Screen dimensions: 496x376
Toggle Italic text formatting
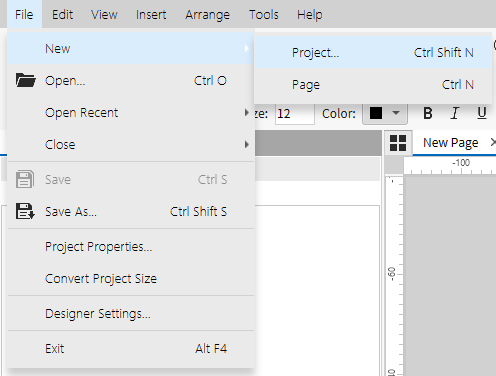pos(454,113)
